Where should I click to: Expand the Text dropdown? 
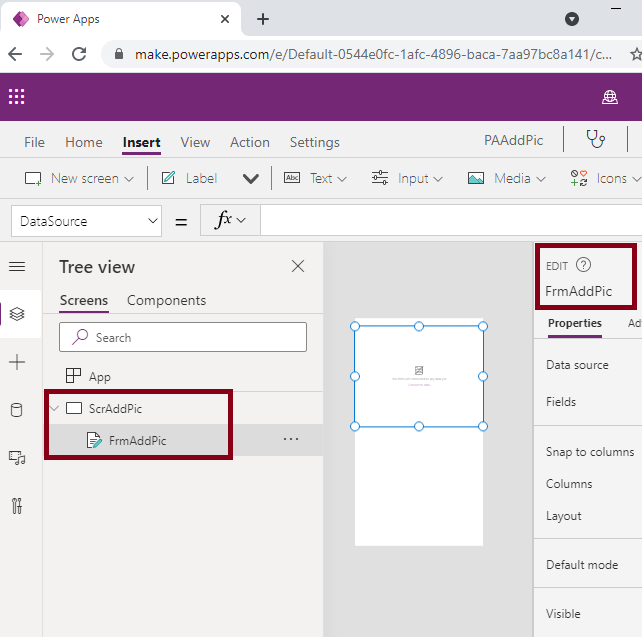click(x=342, y=179)
